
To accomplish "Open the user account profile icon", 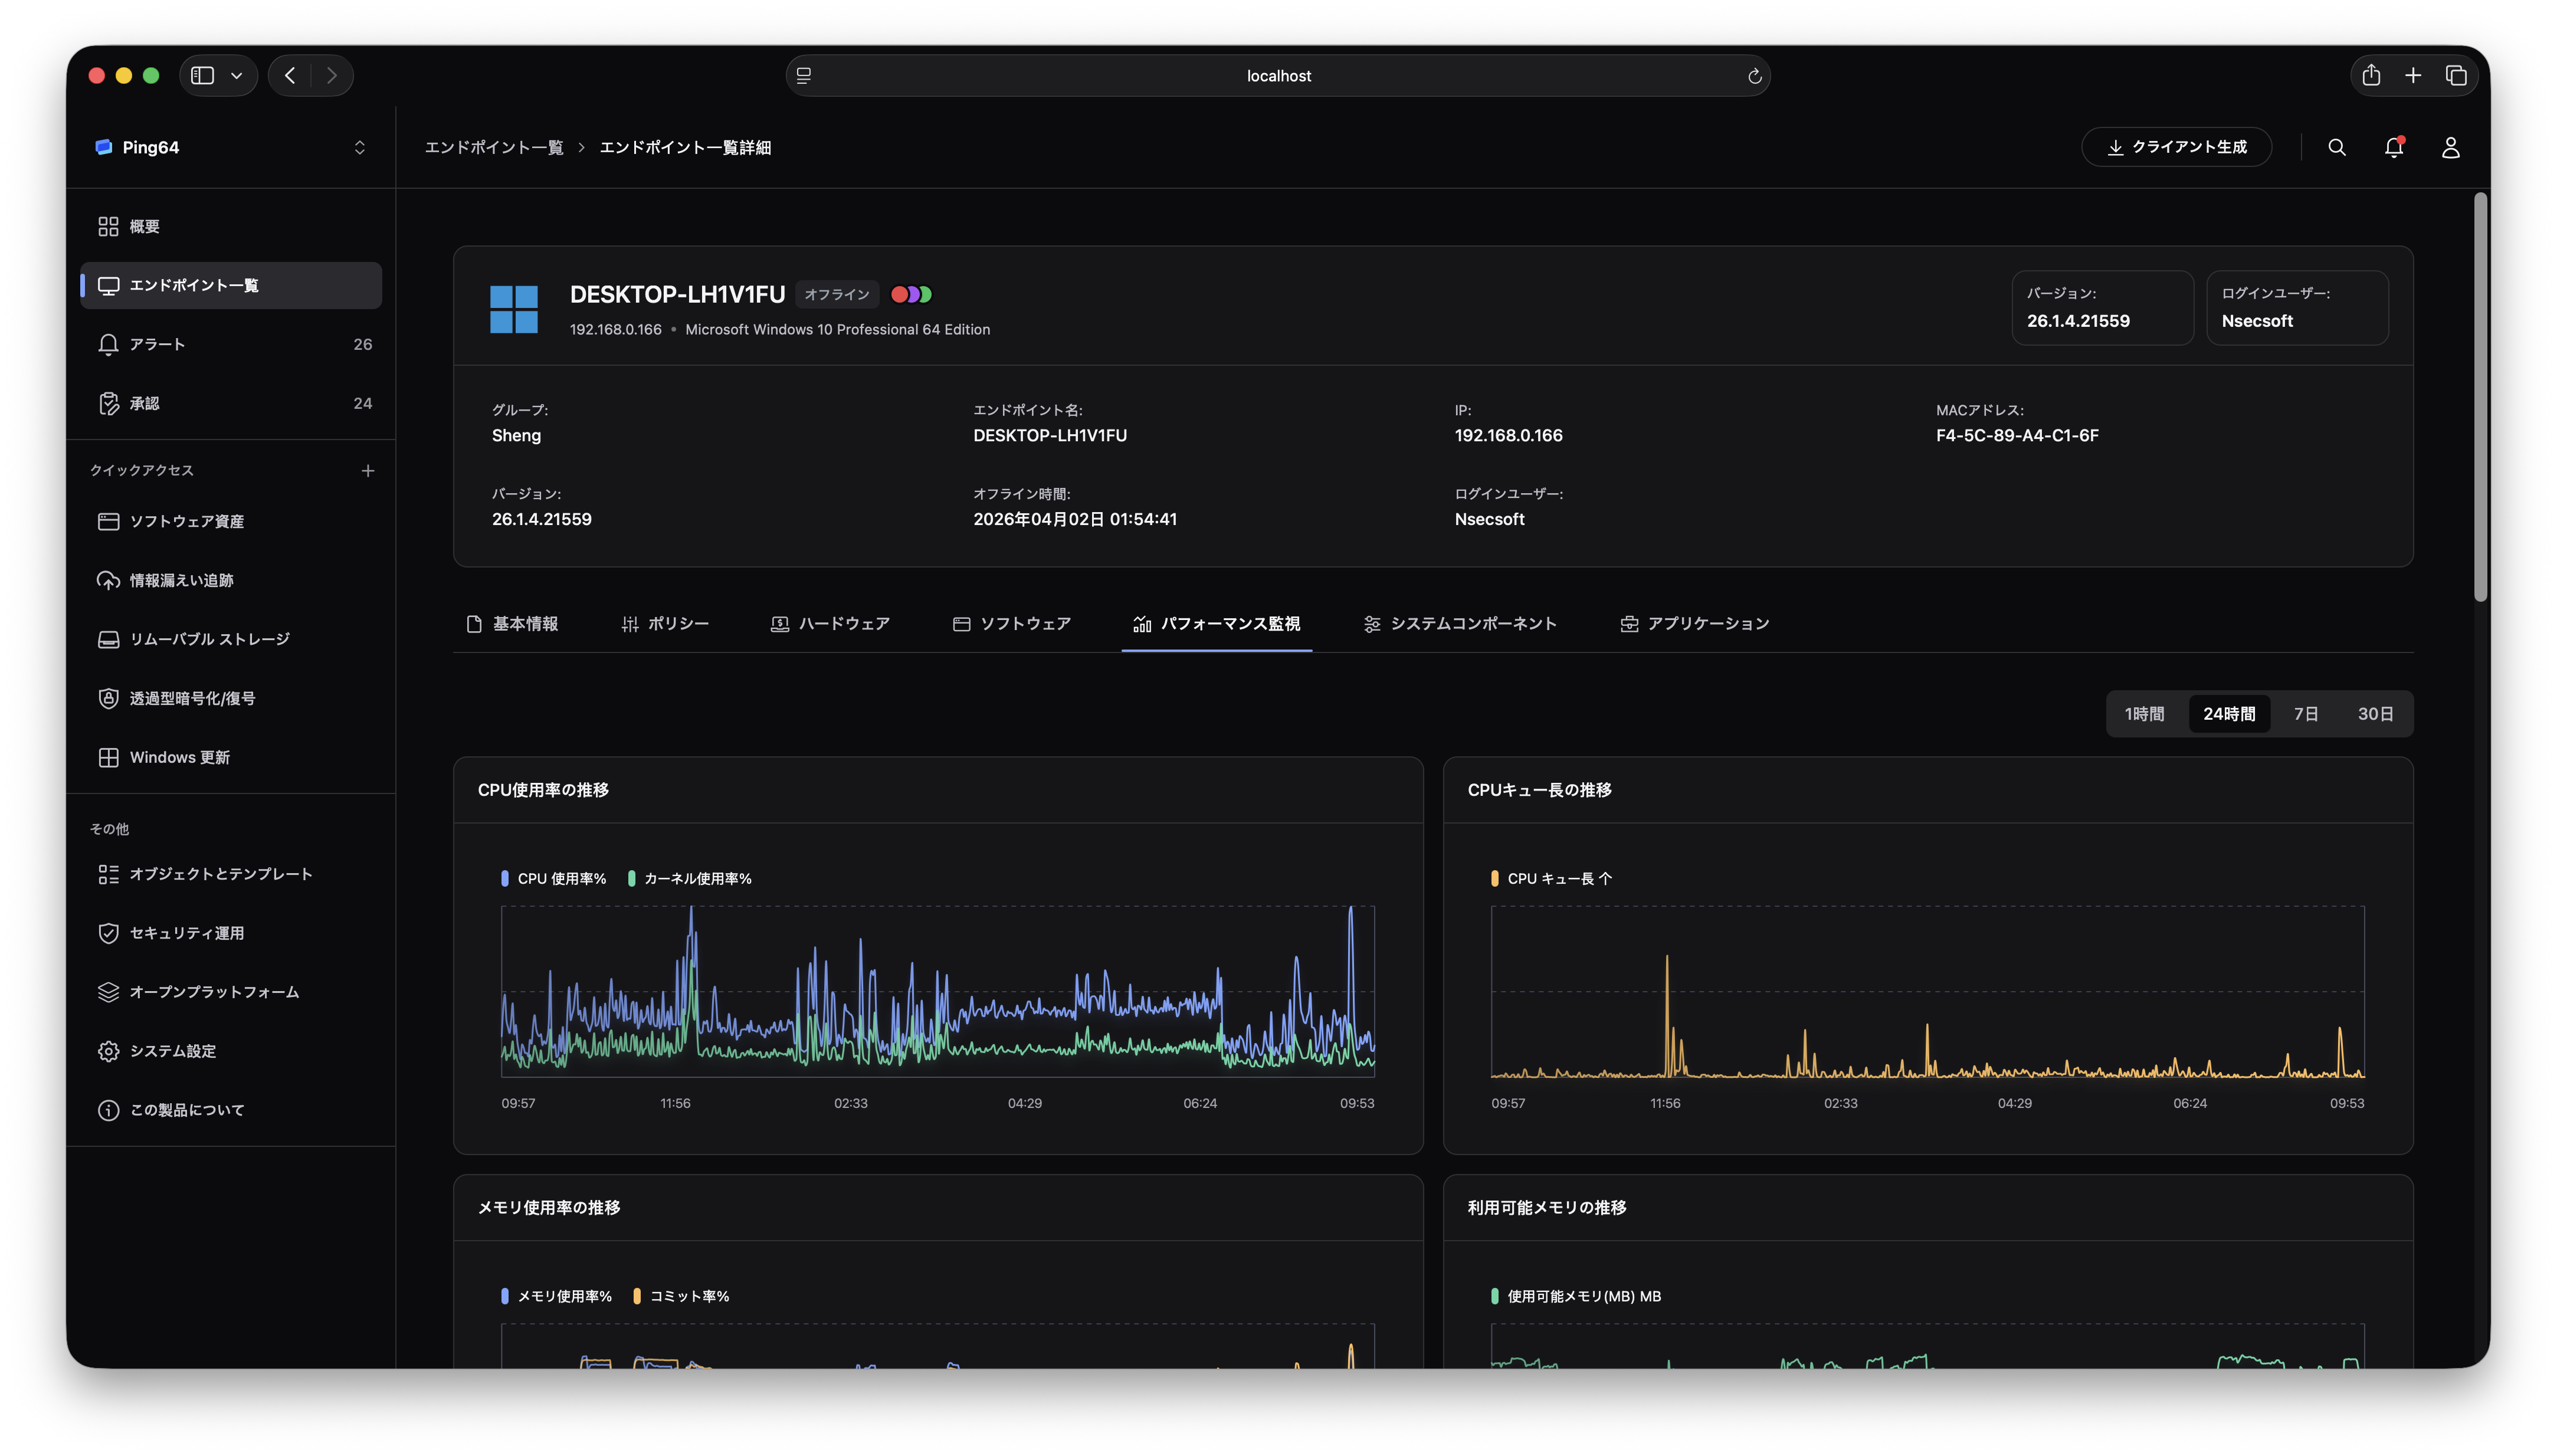I will coord(2450,147).
